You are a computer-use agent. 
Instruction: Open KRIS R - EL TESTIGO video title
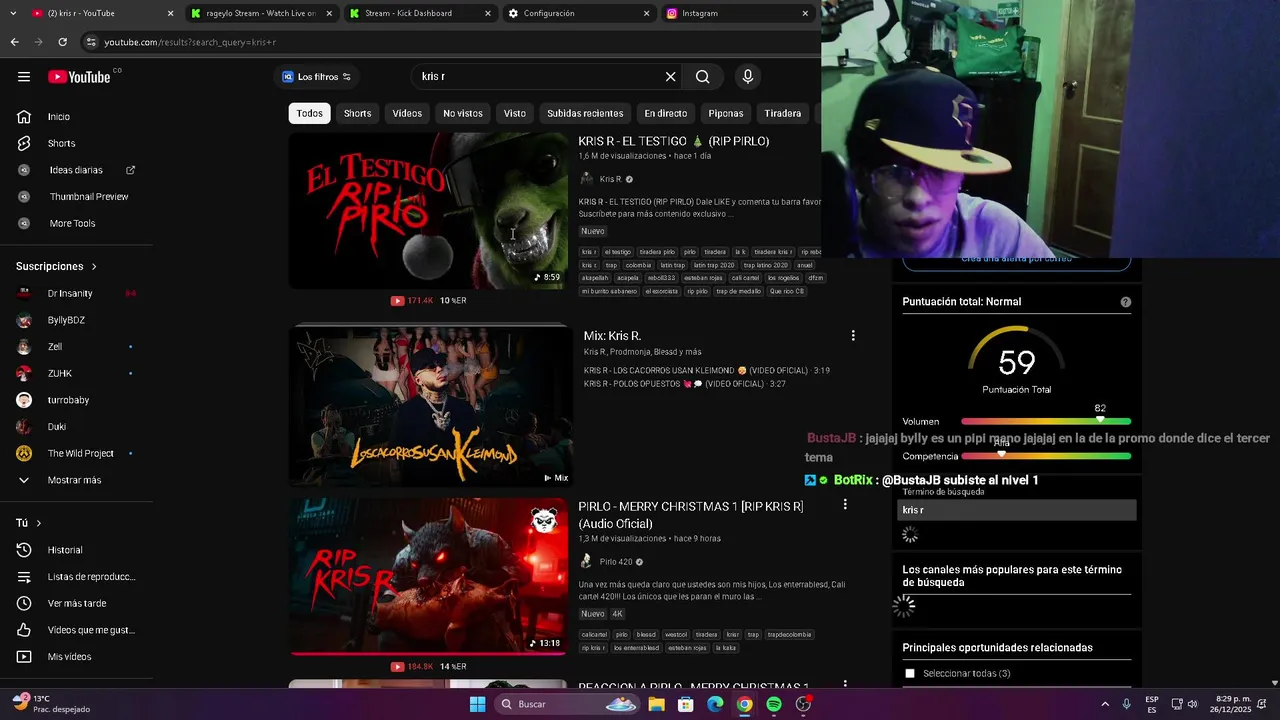pyautogui.click(x=674, y=141)
